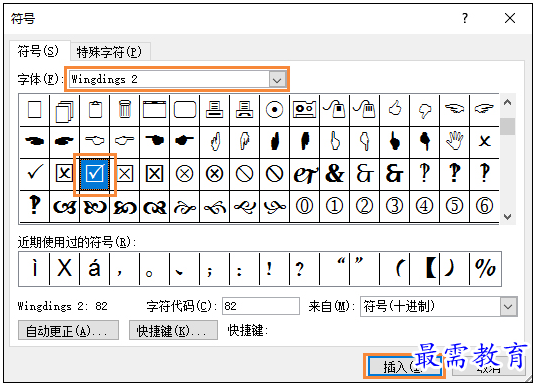Viewport: 536px width, 387px height.
Task: Click the 快捷键(K)... button
Action: [173, 330]
